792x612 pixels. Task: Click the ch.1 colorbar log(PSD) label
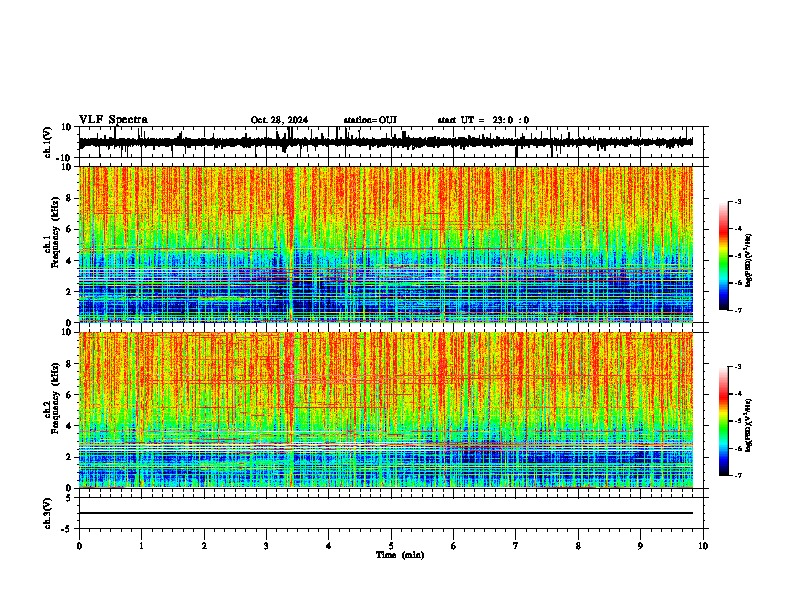click(749, 260)
